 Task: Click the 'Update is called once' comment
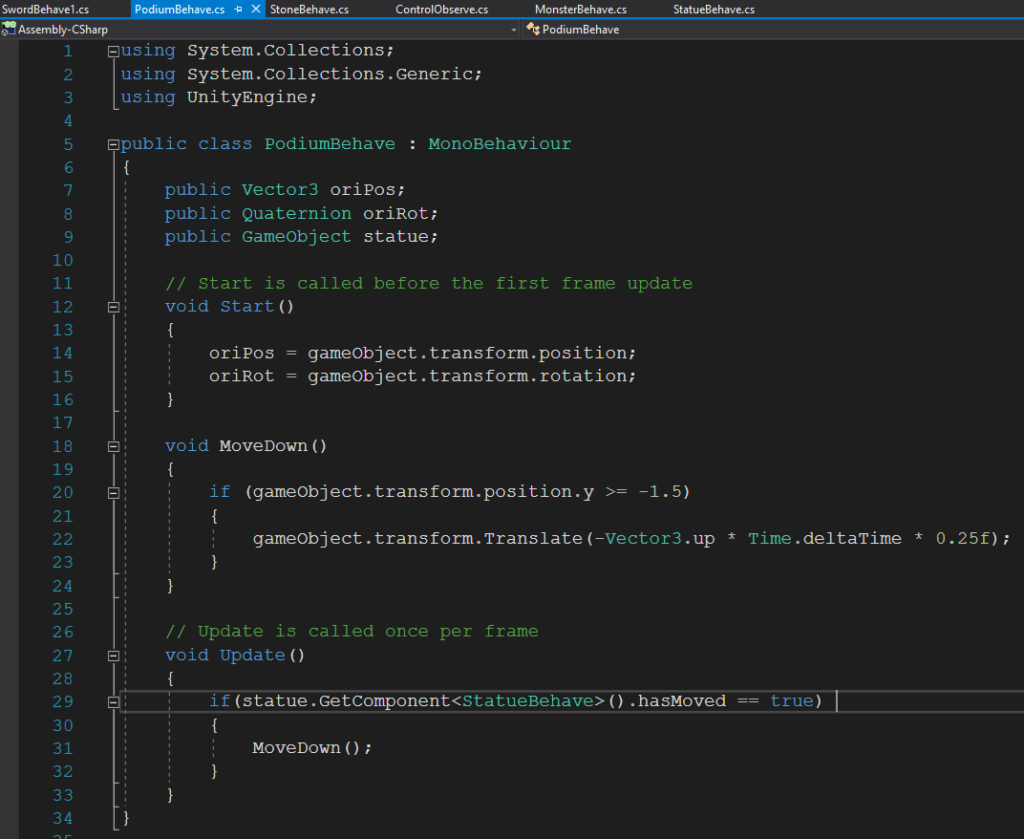(x=351, y=631)
